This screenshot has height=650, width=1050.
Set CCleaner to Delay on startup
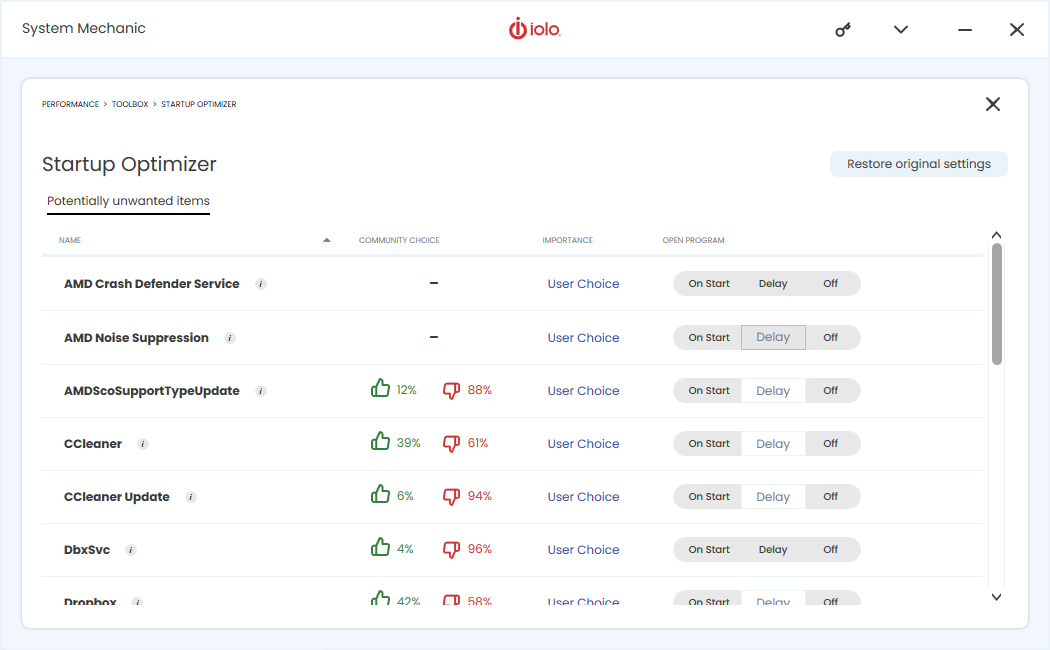(773, 444)
